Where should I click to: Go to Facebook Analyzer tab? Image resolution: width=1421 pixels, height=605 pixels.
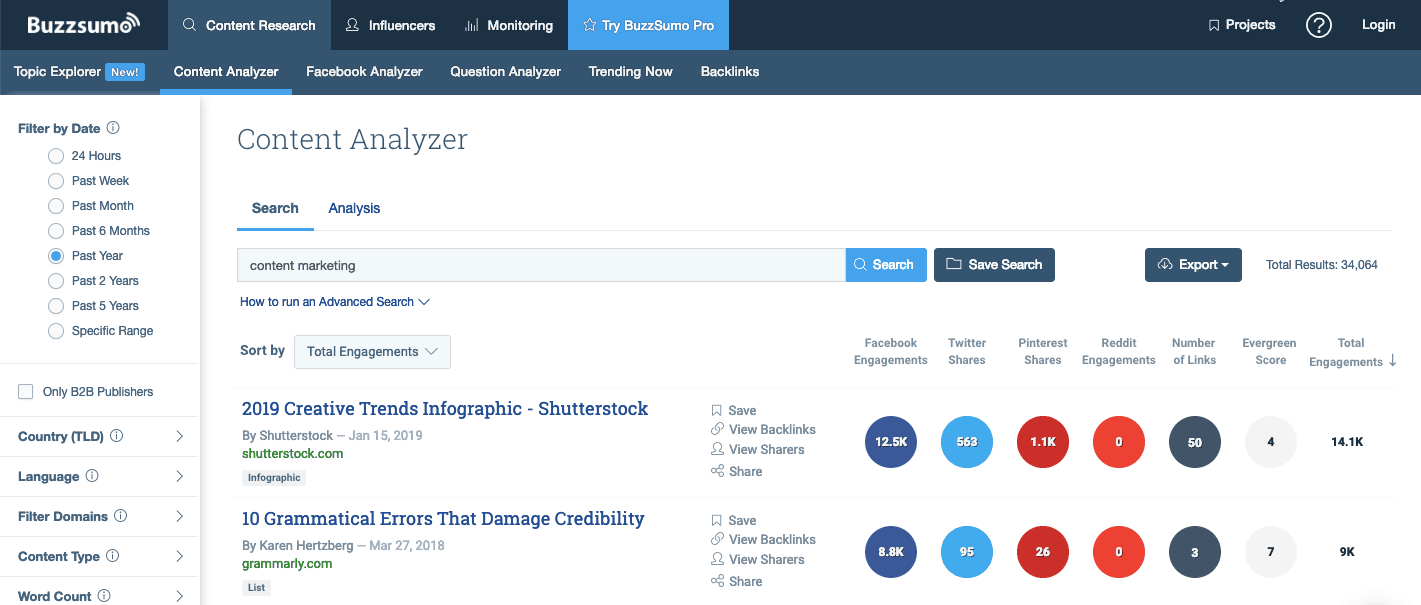(364, 72)
